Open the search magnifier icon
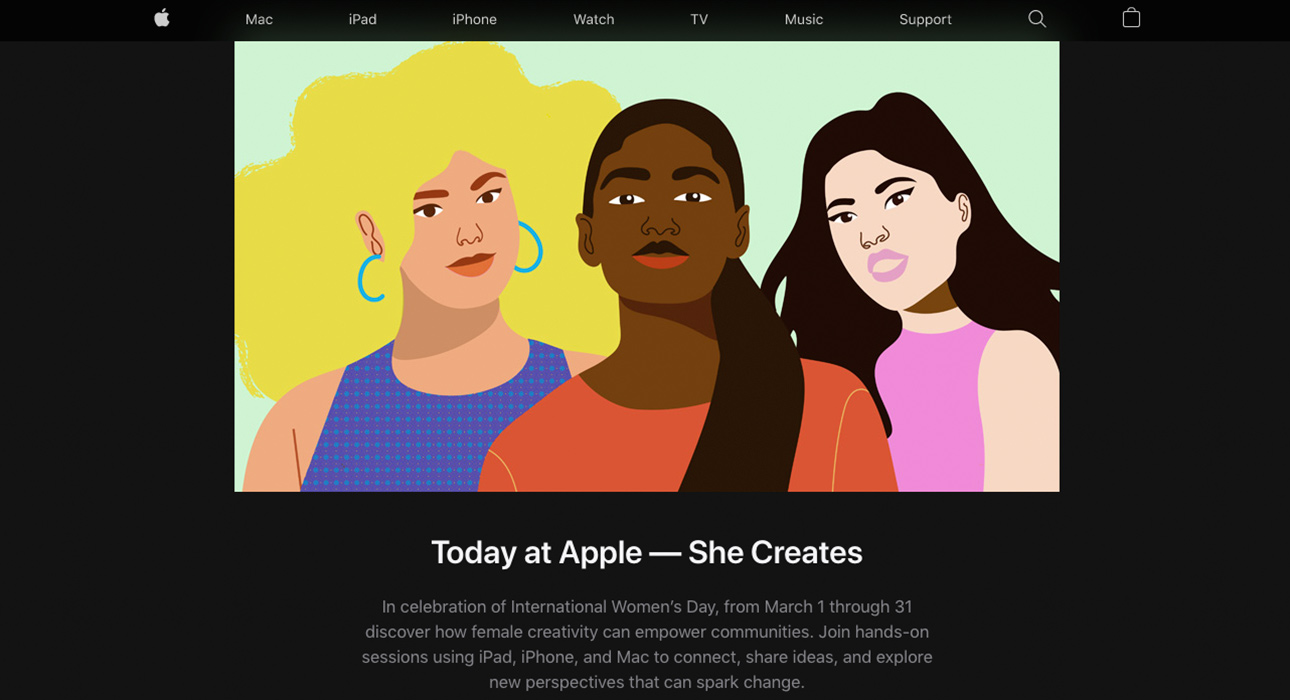Viewport: 1290px width, 700px height. (x=1037, y=19)
